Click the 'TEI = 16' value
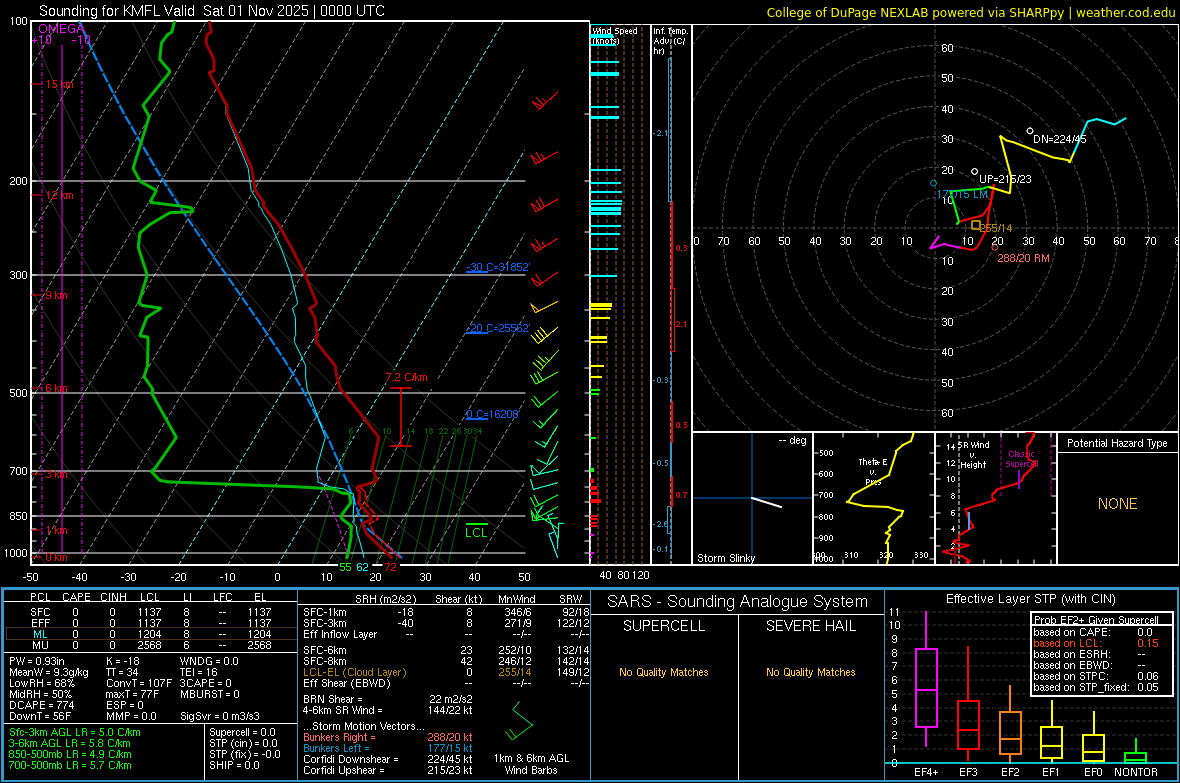Screen dimensions: 1180x783 pos(199,672)
